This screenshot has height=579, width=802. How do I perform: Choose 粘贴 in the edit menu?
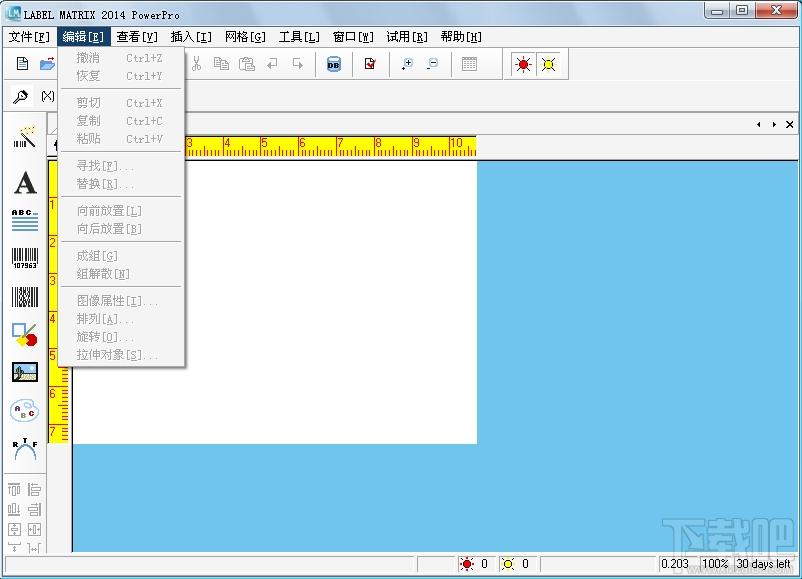click(121, 139)
